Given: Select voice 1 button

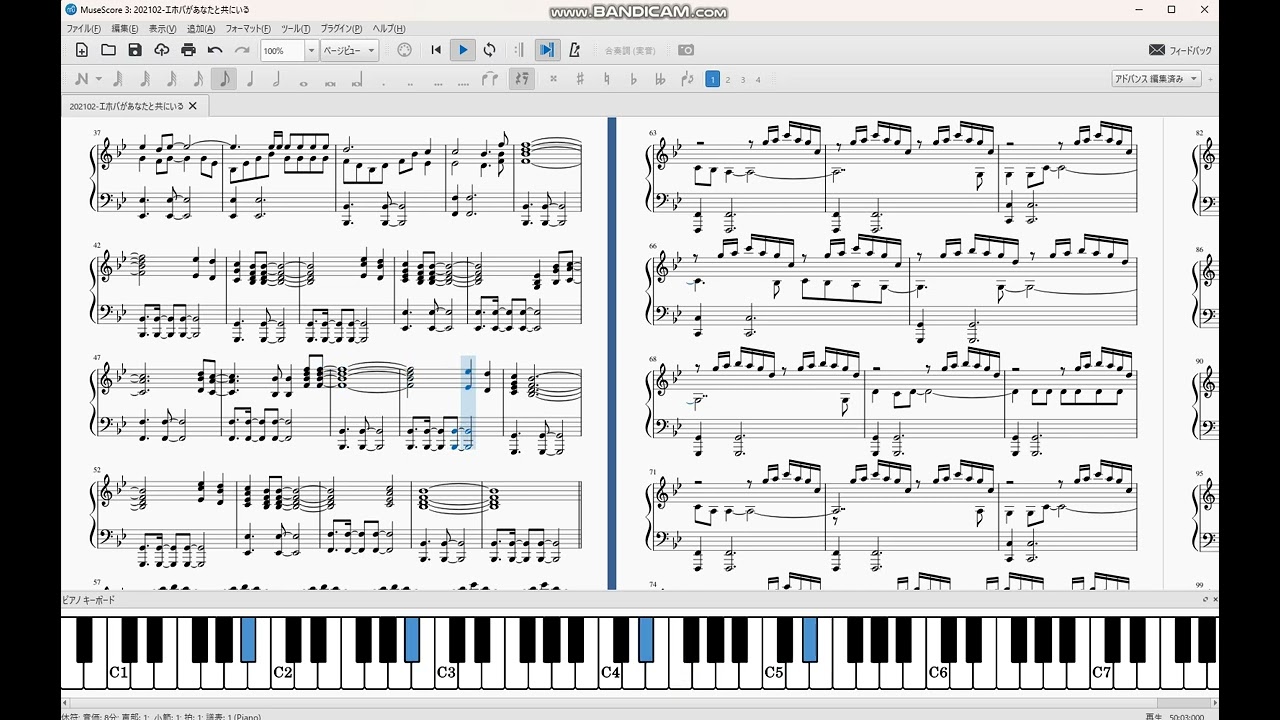Looking at the screenshot, I should click(x=713, y=79).
